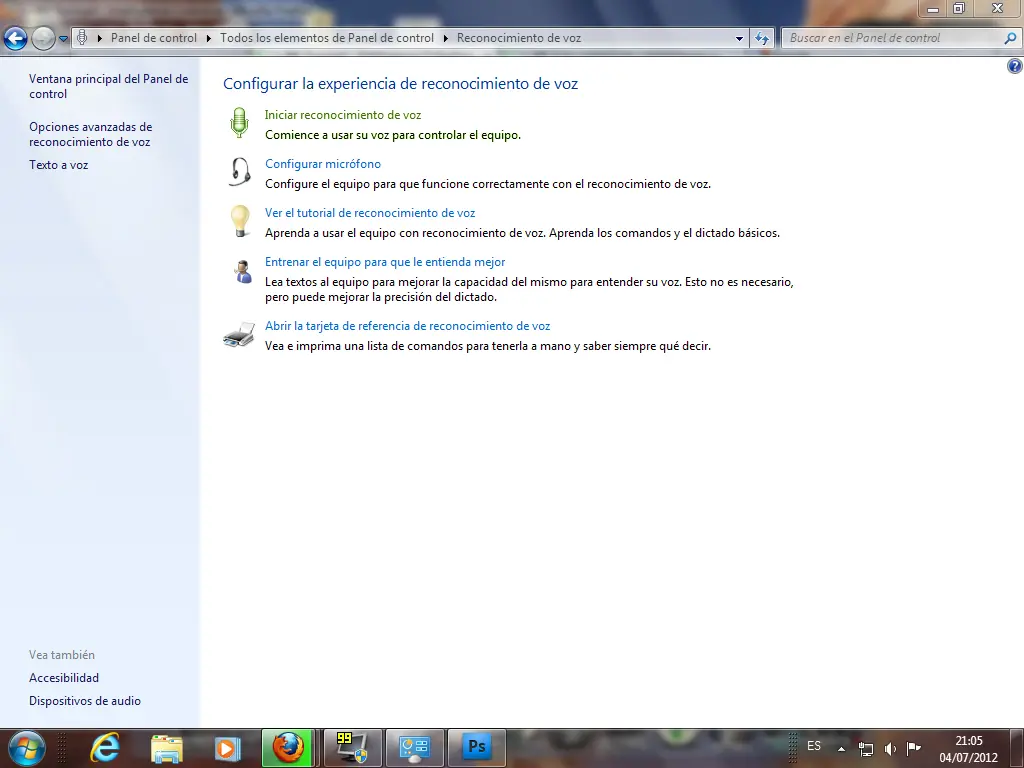Image resolution: width=1024 pixels, height=768 pixels.
Task: Click the volume speaker tray icon
Action: point(889,749)
